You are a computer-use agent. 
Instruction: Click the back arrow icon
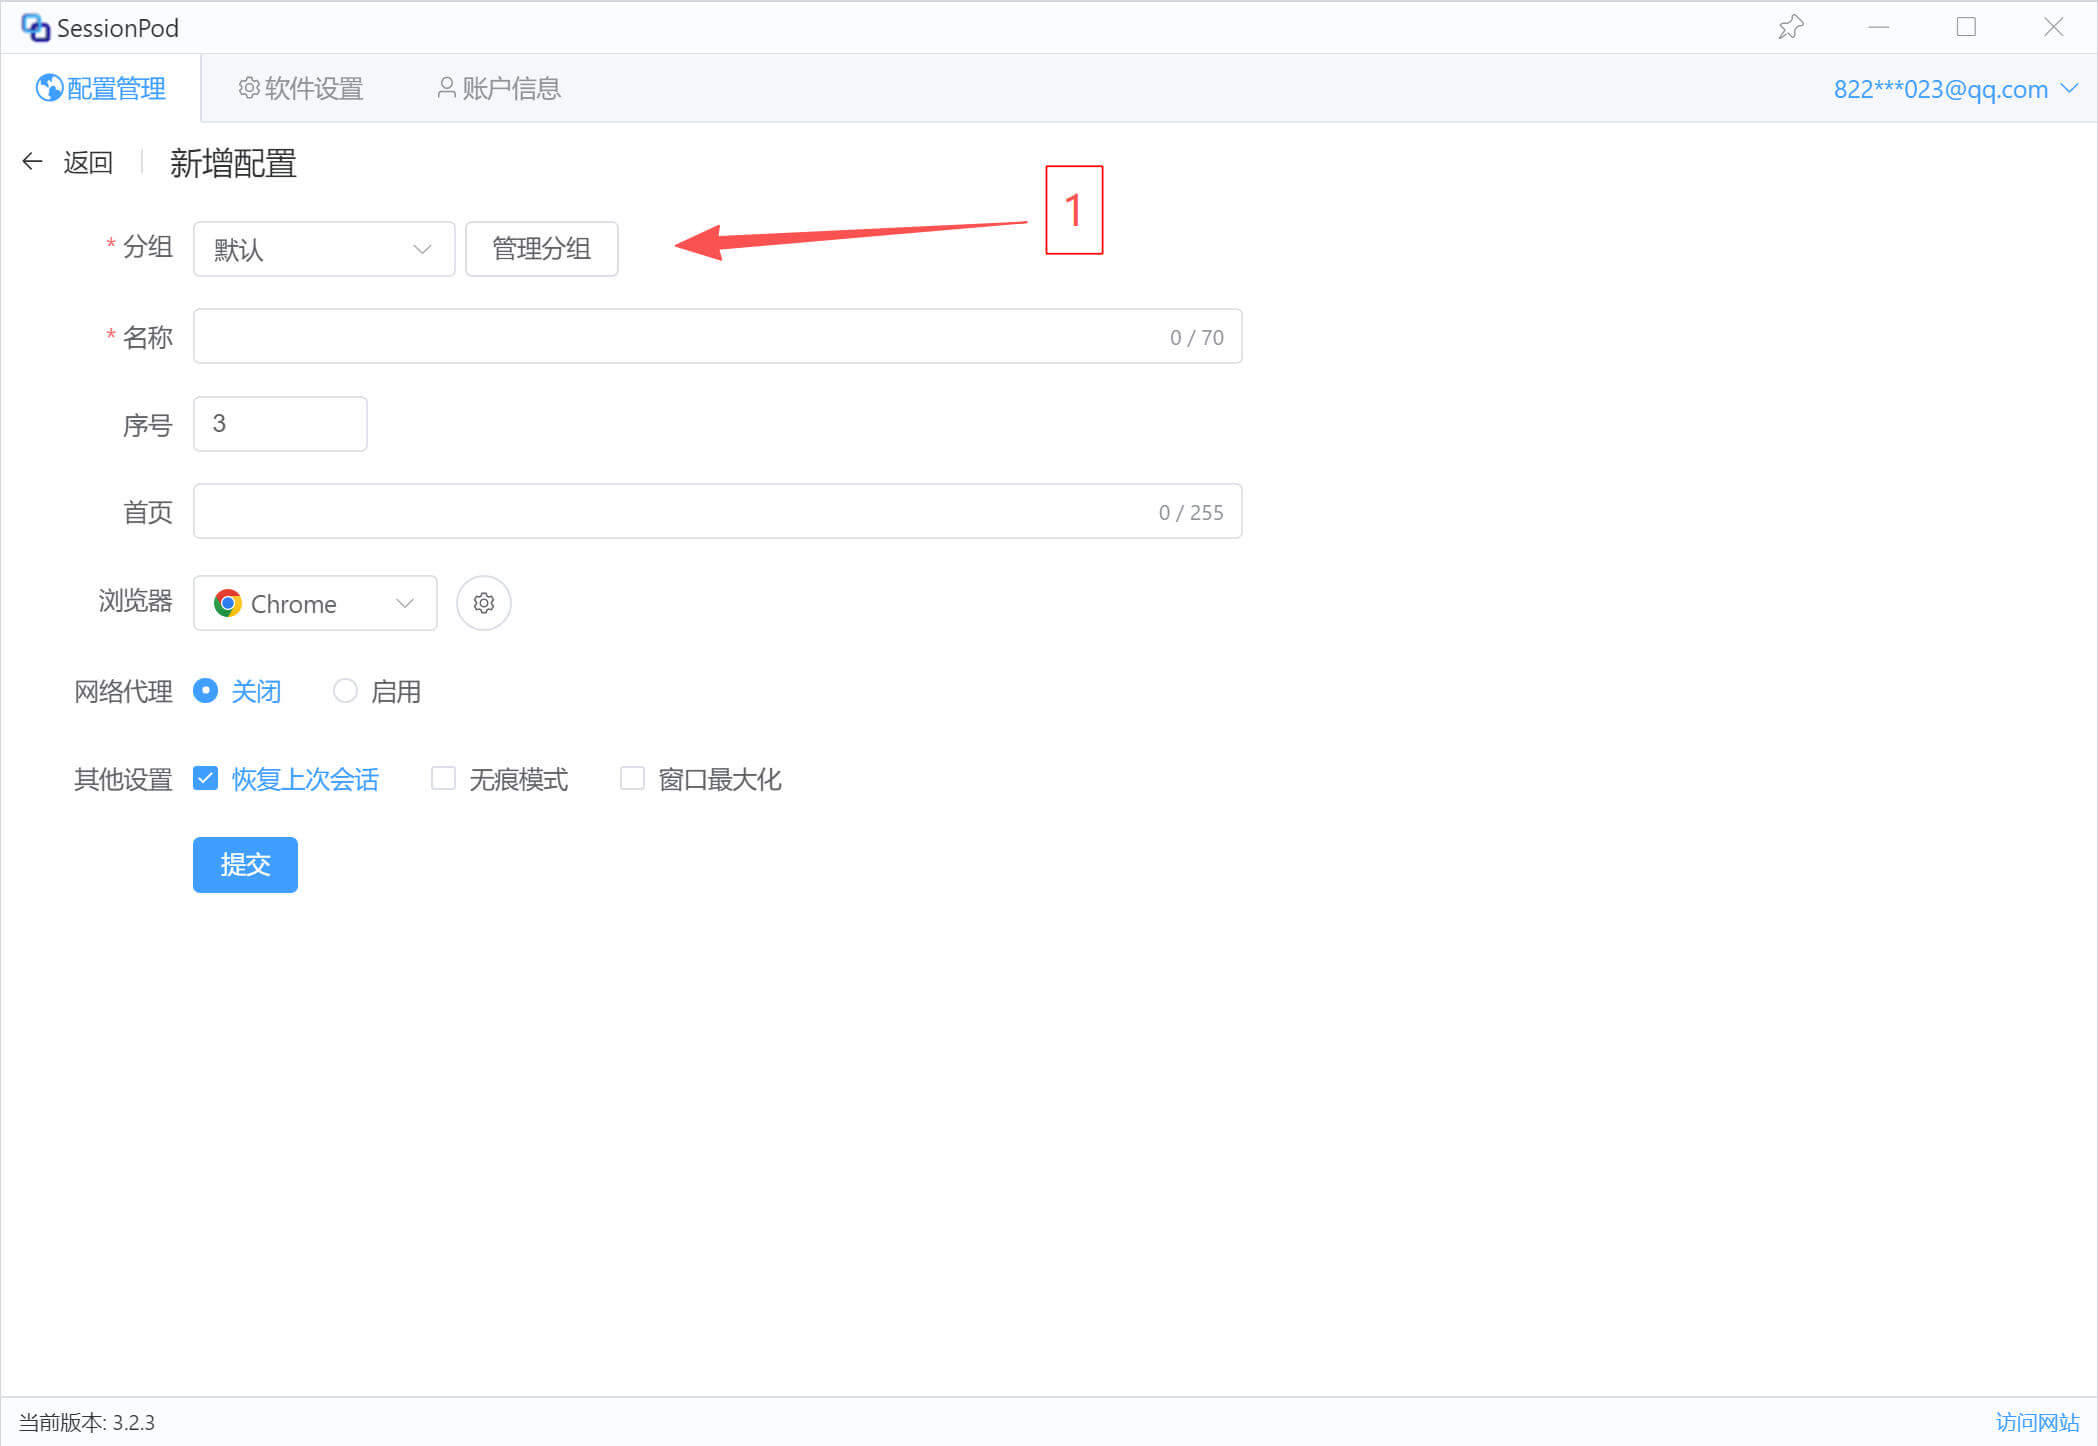pyautogui.click(x=32, y=161)
